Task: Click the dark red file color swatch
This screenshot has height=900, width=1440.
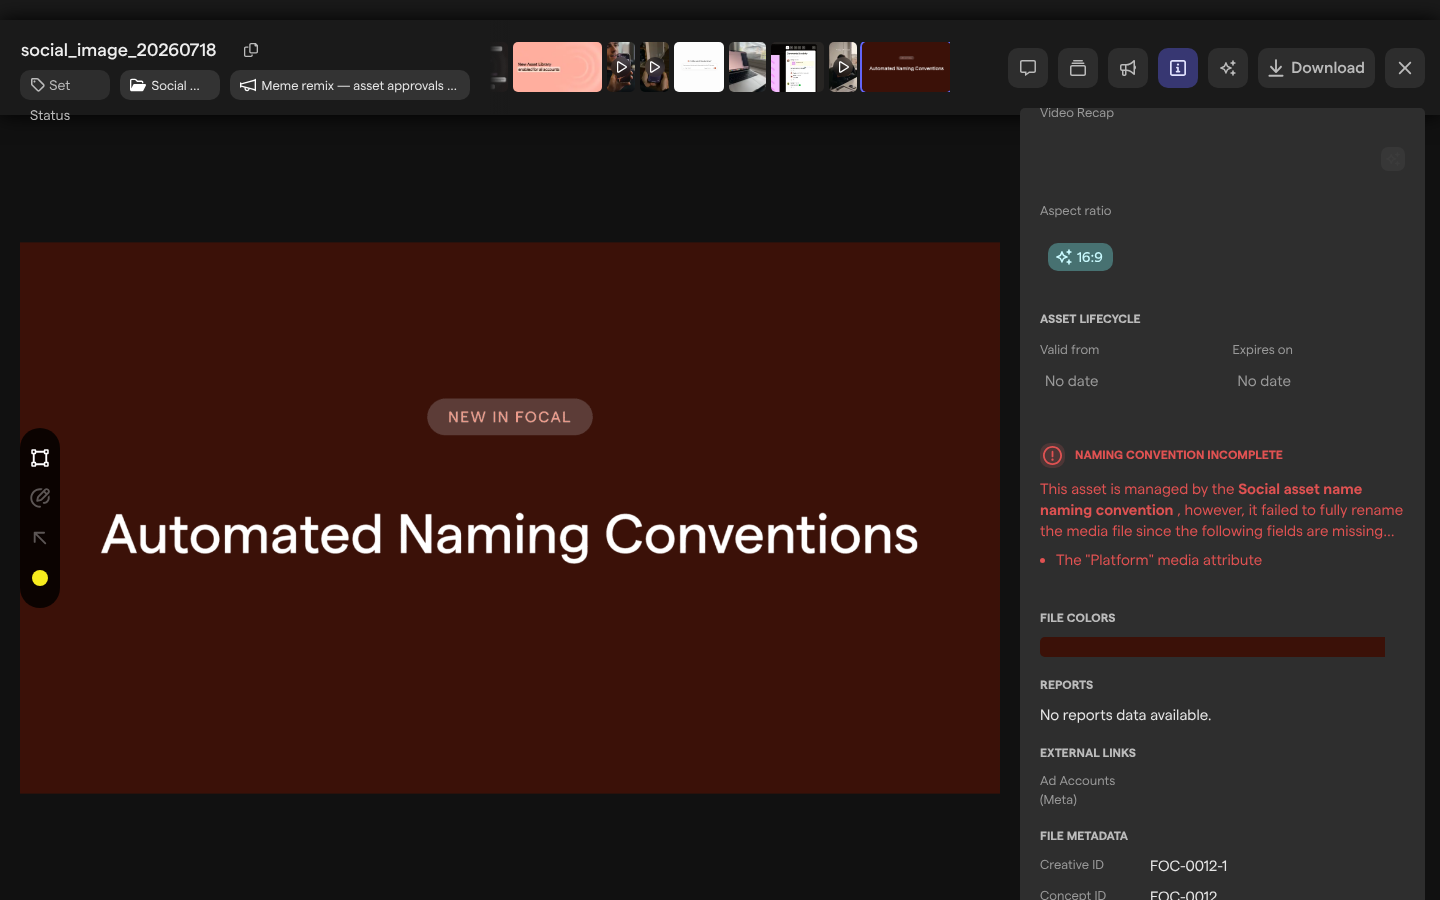Action: (1212, 647)
